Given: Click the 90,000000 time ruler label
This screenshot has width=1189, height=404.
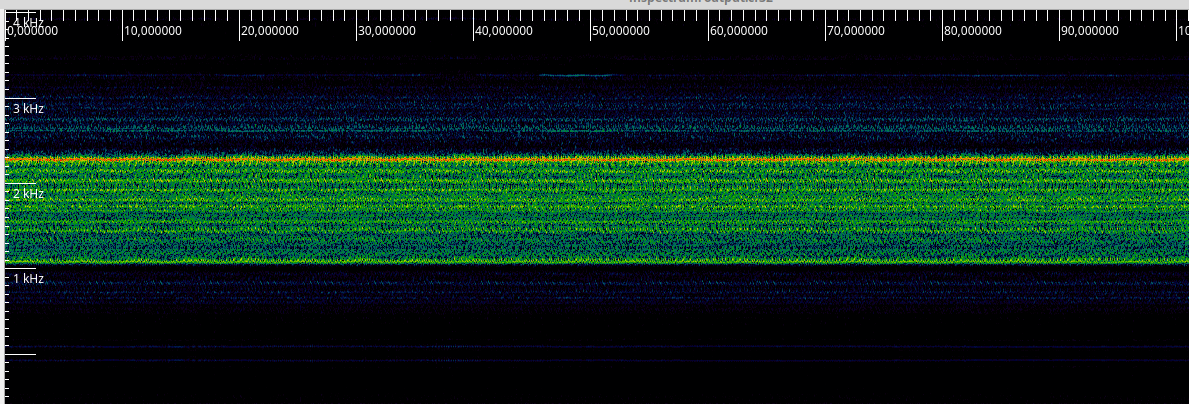Looking at the screenshot, I should pos(1090,31).
